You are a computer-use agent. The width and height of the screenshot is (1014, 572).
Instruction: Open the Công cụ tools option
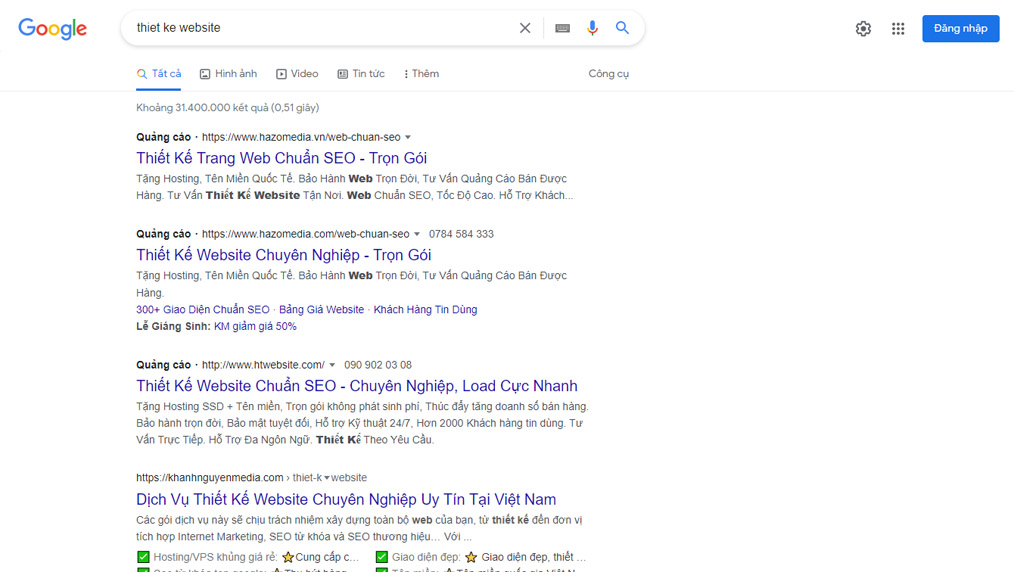point(608,74)
